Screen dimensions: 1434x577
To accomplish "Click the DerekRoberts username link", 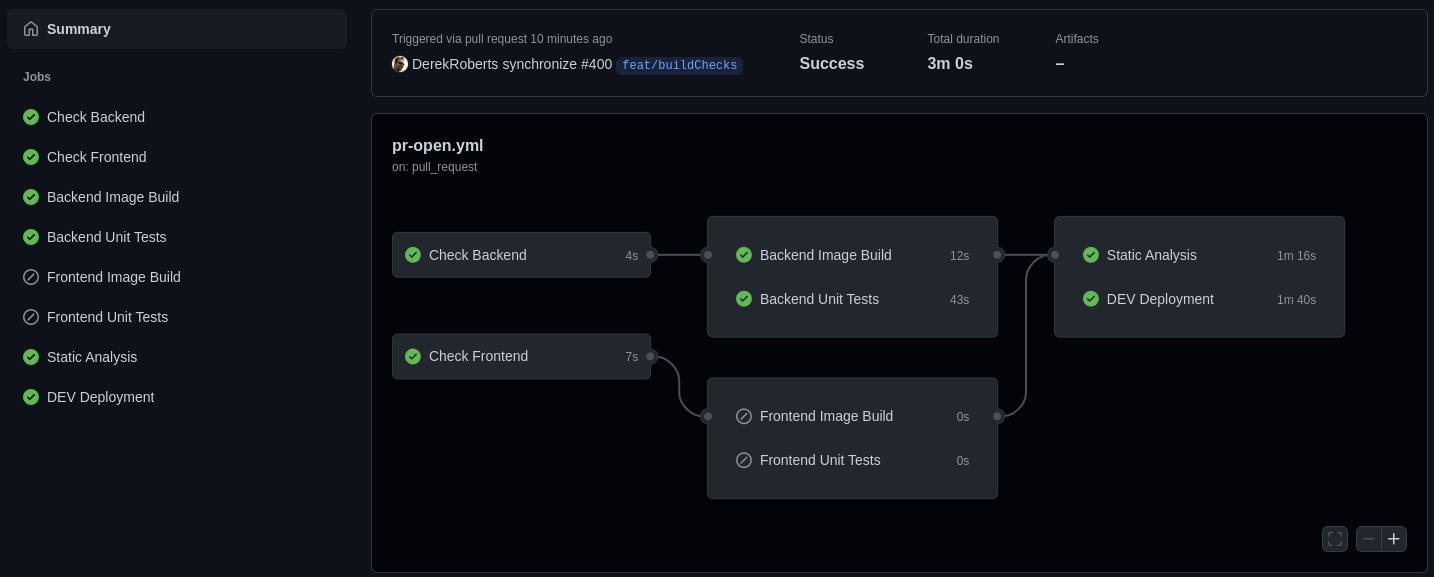I will coord(455,64).
